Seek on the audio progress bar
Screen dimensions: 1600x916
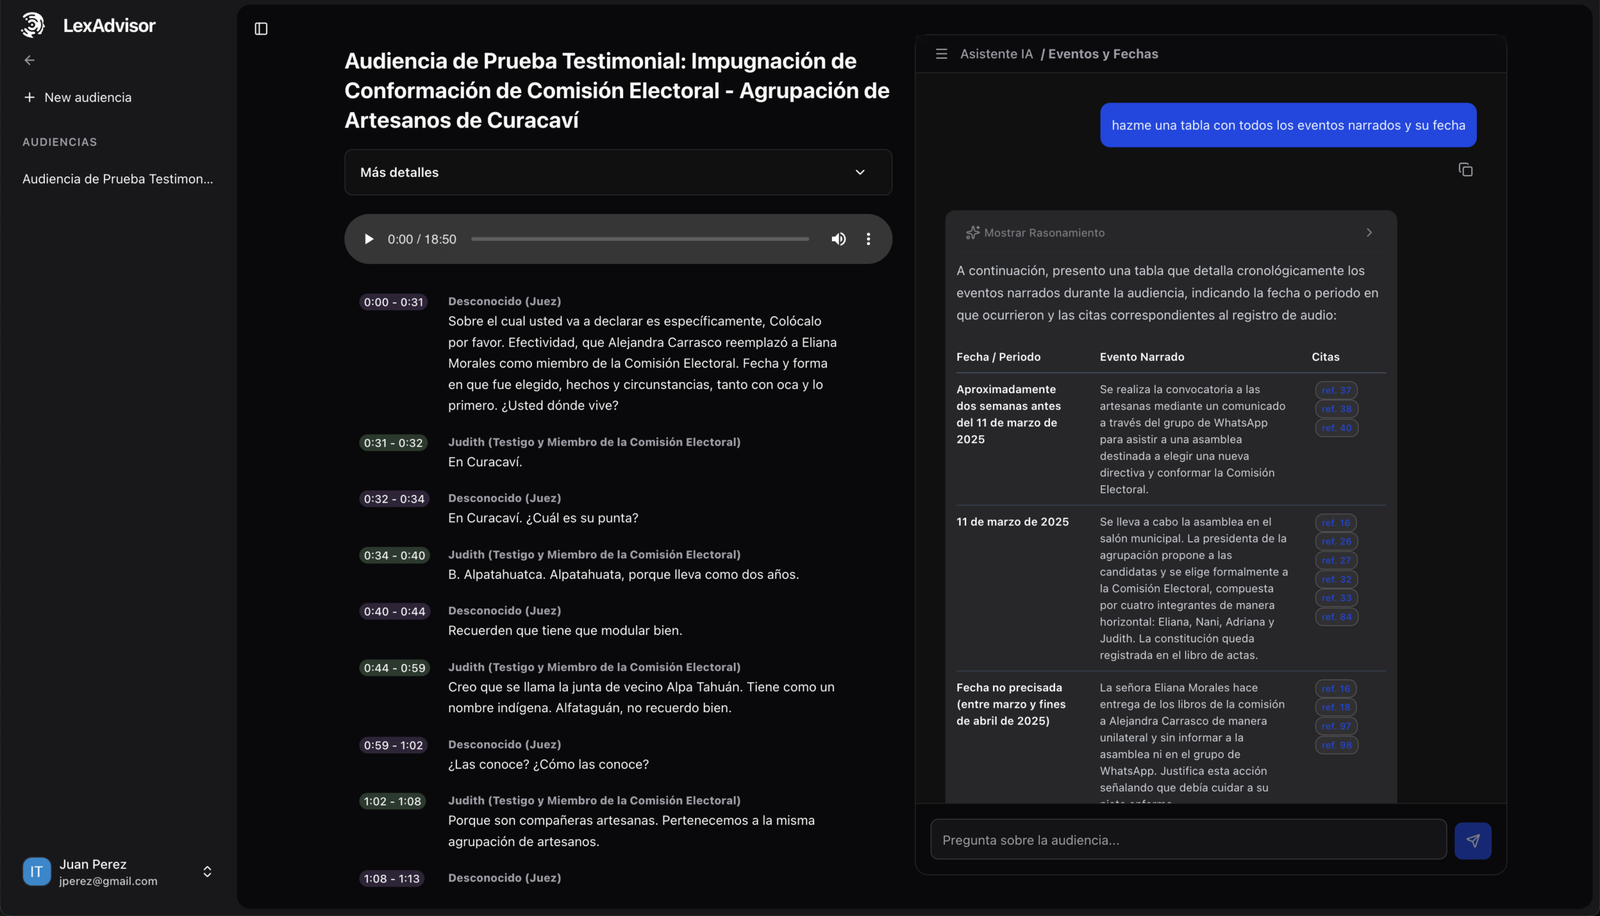pyautogui.click(x=640, y=239)
